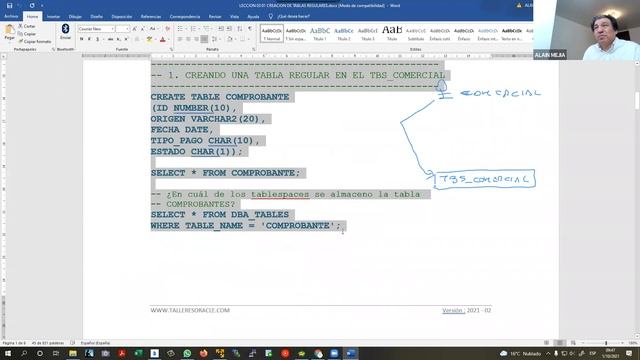The width and height of the screenshot is (640, 360).
Task: Click Copiar formato format painter
Action: (x=35, y=42)
